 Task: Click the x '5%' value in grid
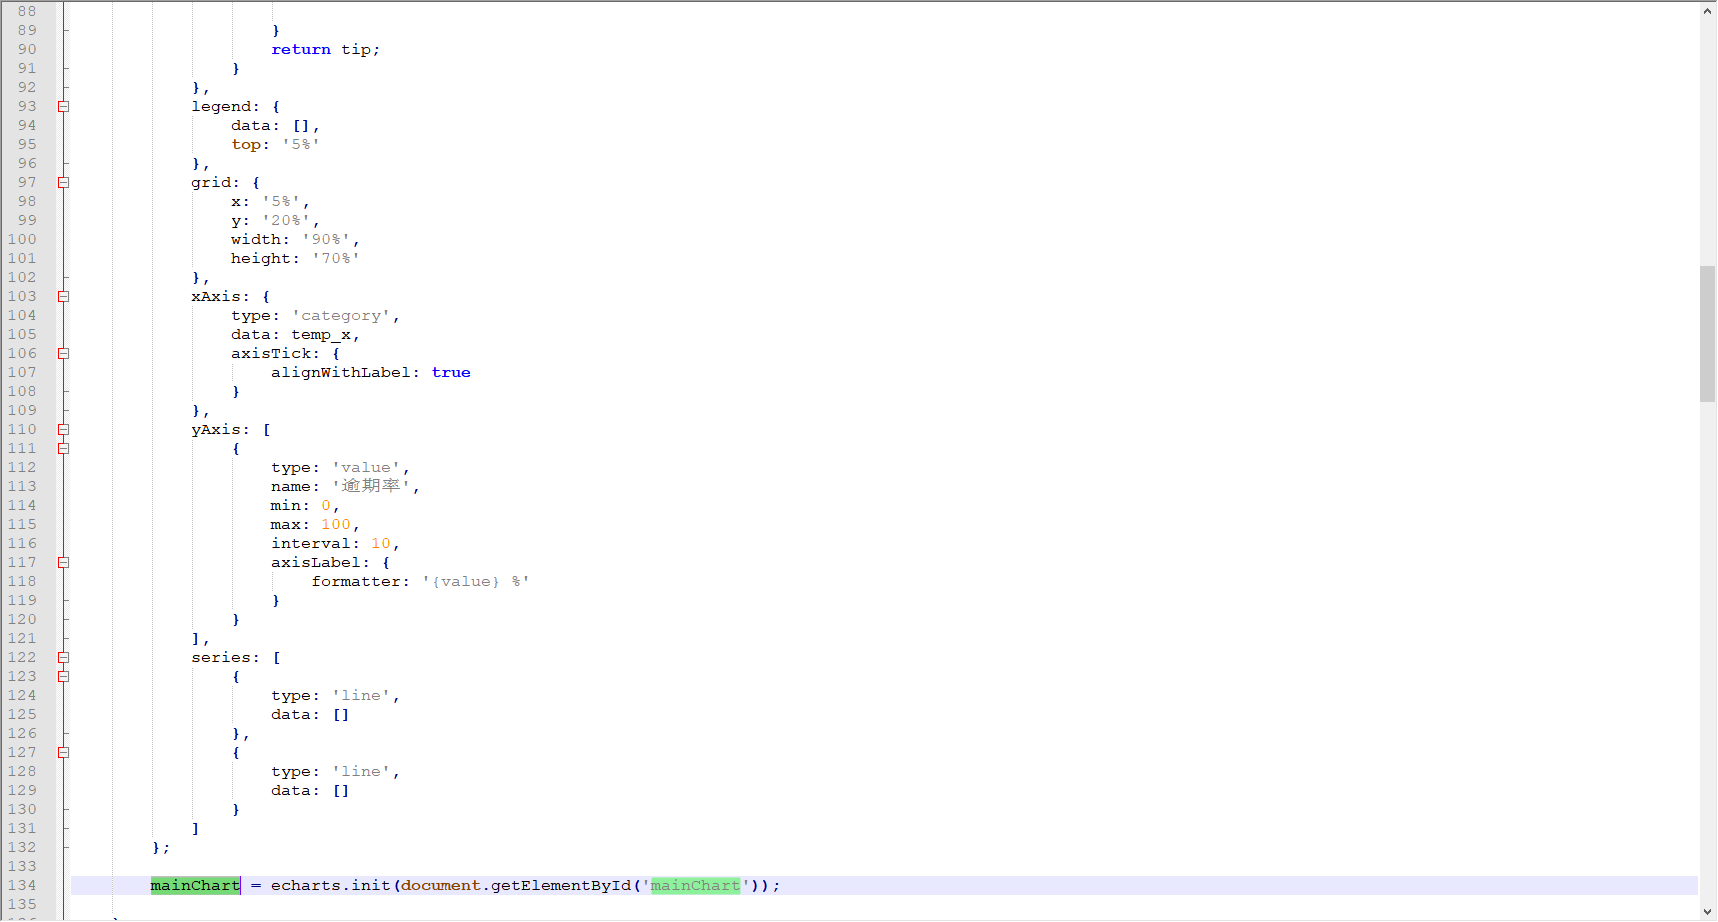[x=281, y=201]
